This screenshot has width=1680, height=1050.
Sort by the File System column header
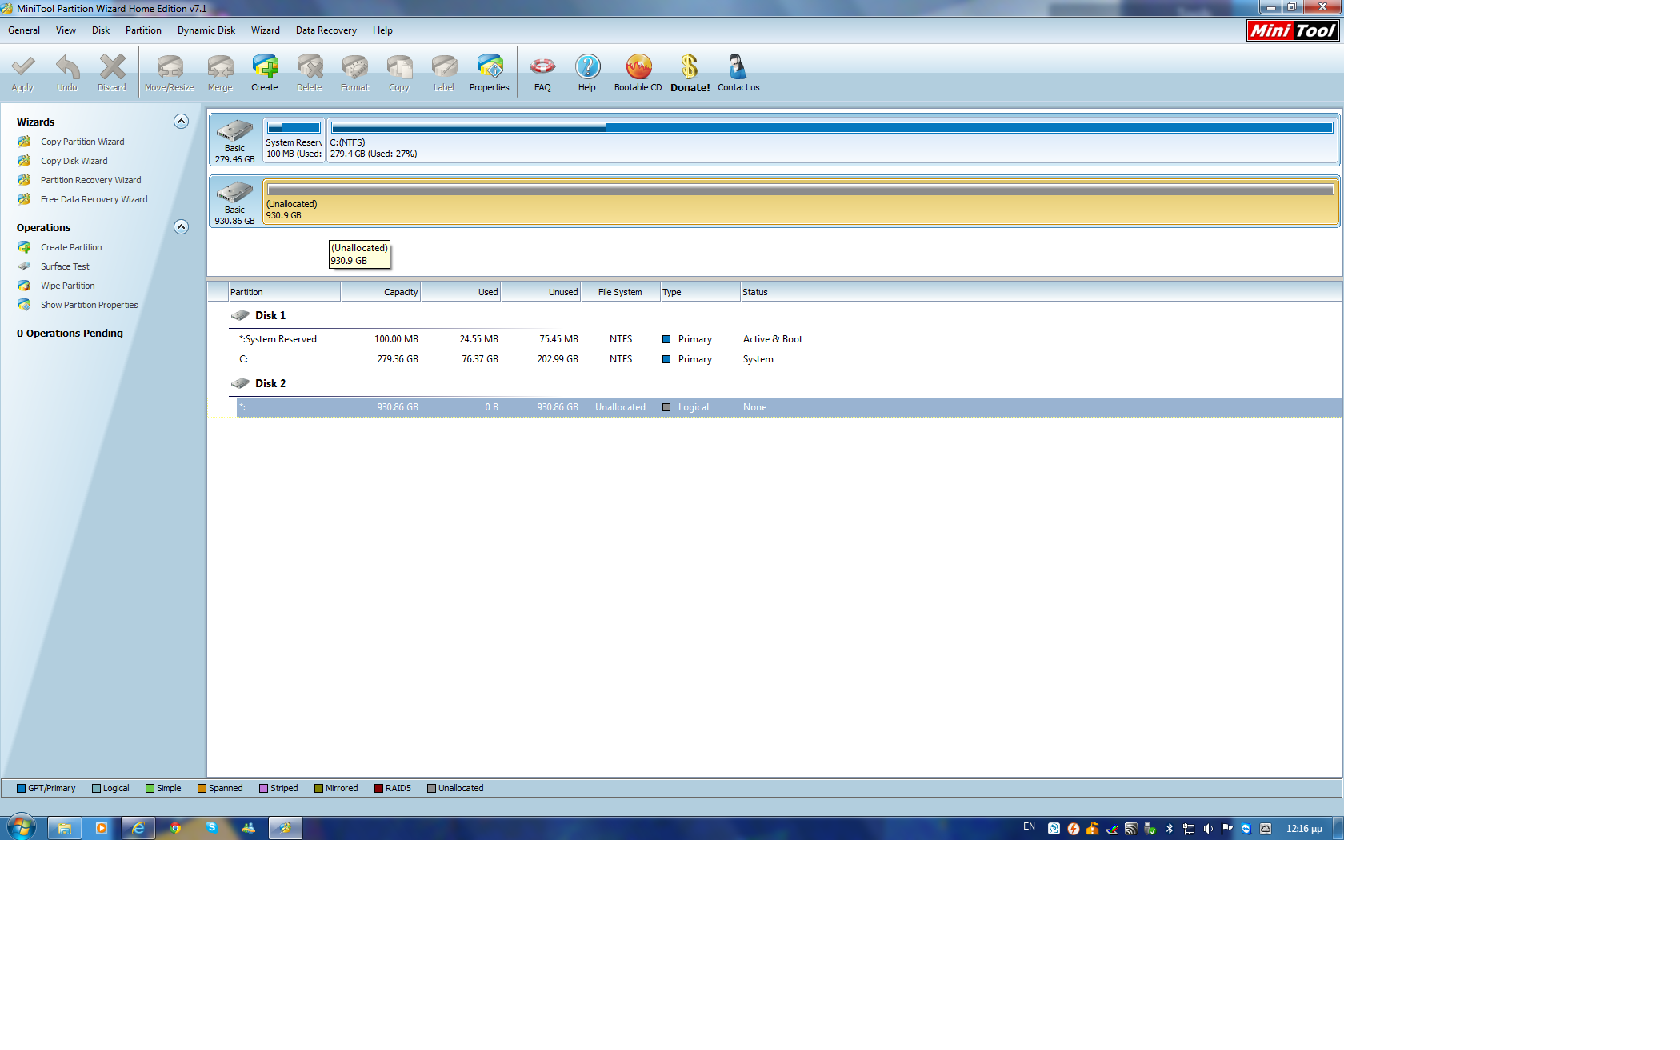coord(620,292)
